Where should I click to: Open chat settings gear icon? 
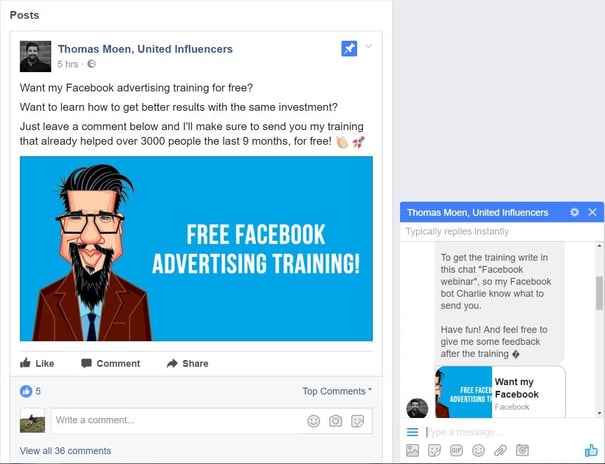(575, 212)
